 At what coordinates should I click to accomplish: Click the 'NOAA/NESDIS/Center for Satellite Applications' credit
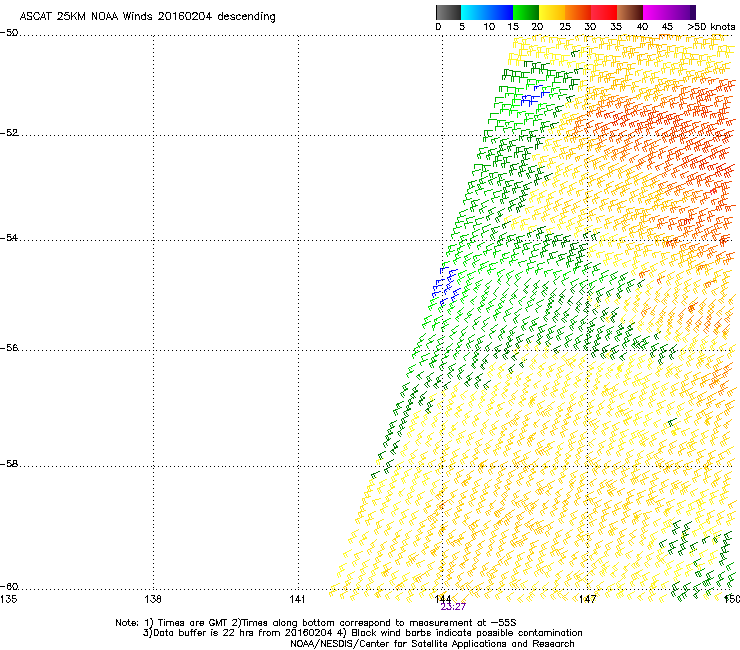point(400,644)
